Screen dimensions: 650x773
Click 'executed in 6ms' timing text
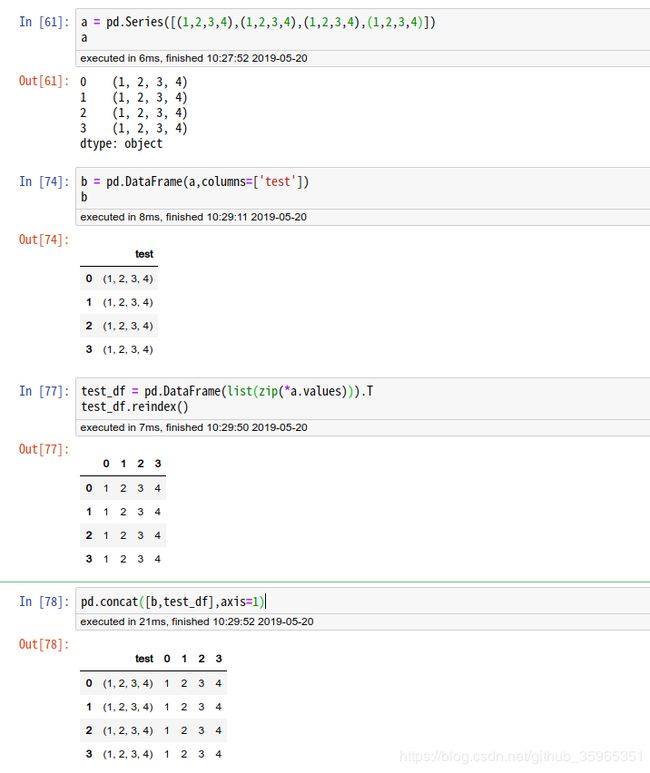[x=120, y=58]
